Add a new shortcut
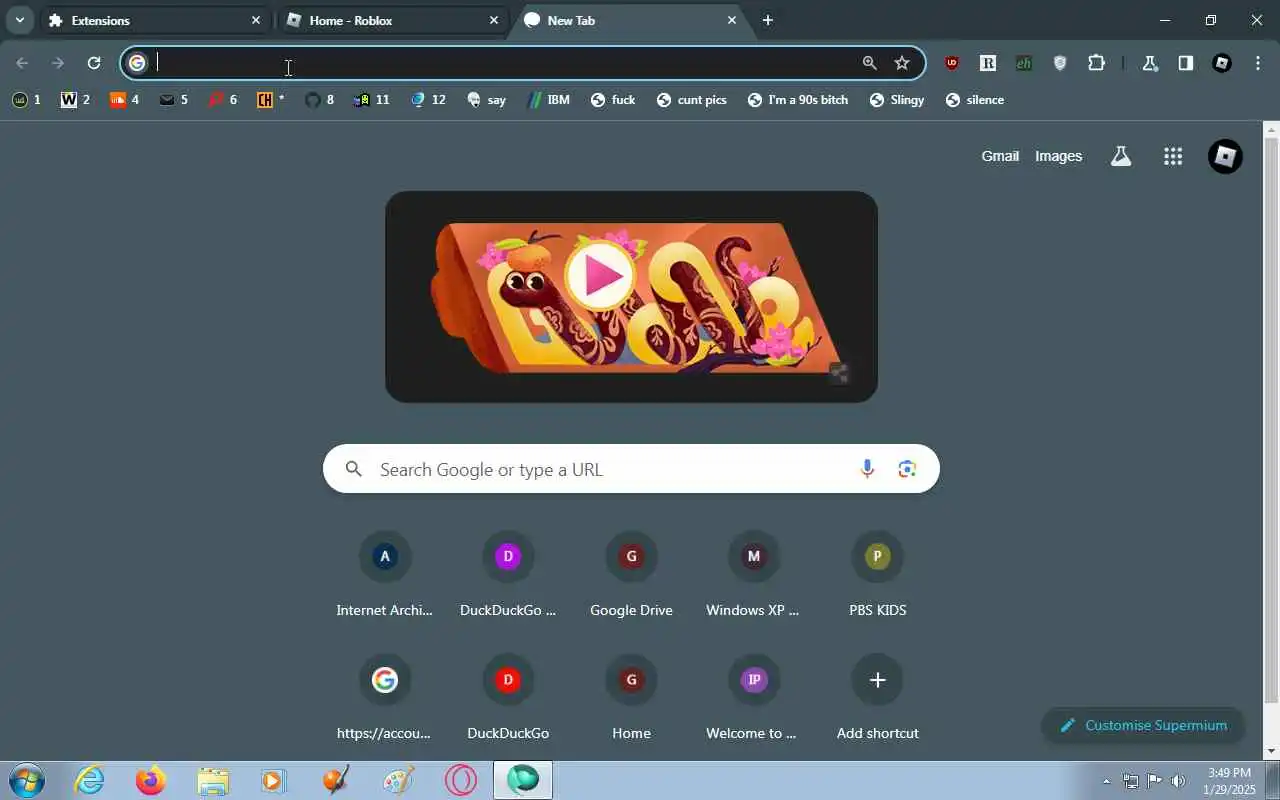This screenshot has height=800, width=1280. coord(877,698)
